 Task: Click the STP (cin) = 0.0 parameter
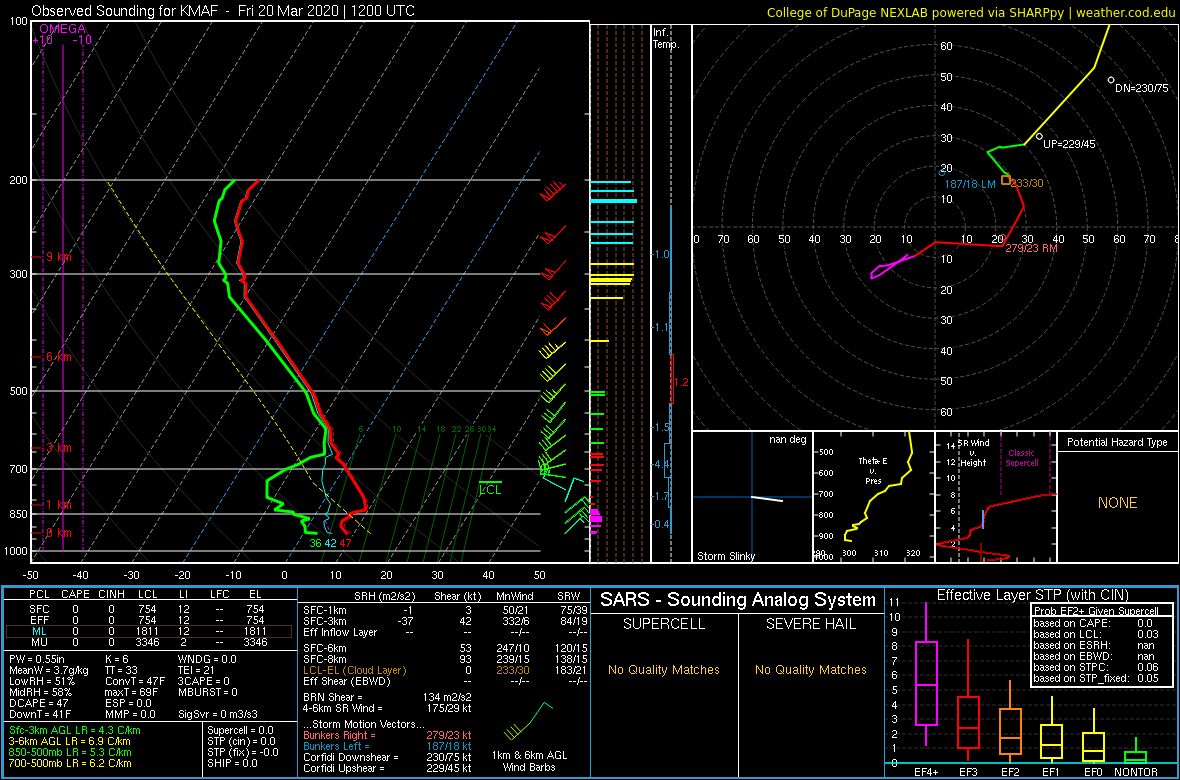coord(242,741)
